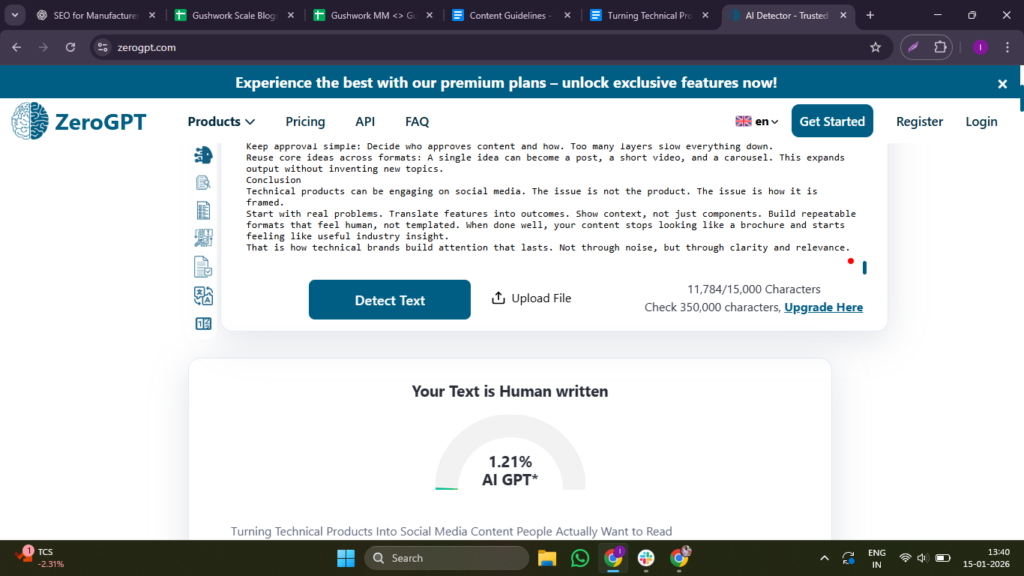Bookmark this page with the star icon

click(875, 47)
